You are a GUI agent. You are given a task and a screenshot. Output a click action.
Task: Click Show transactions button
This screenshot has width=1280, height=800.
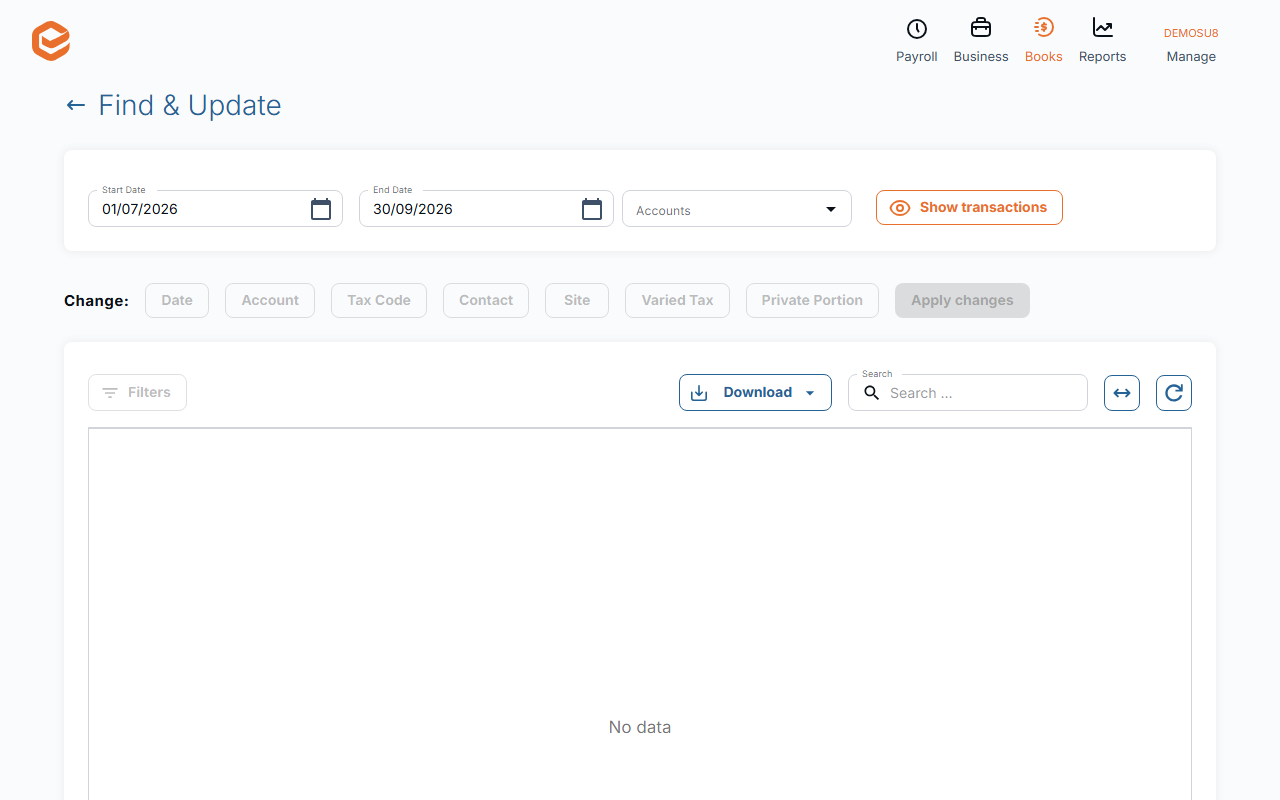969,208
